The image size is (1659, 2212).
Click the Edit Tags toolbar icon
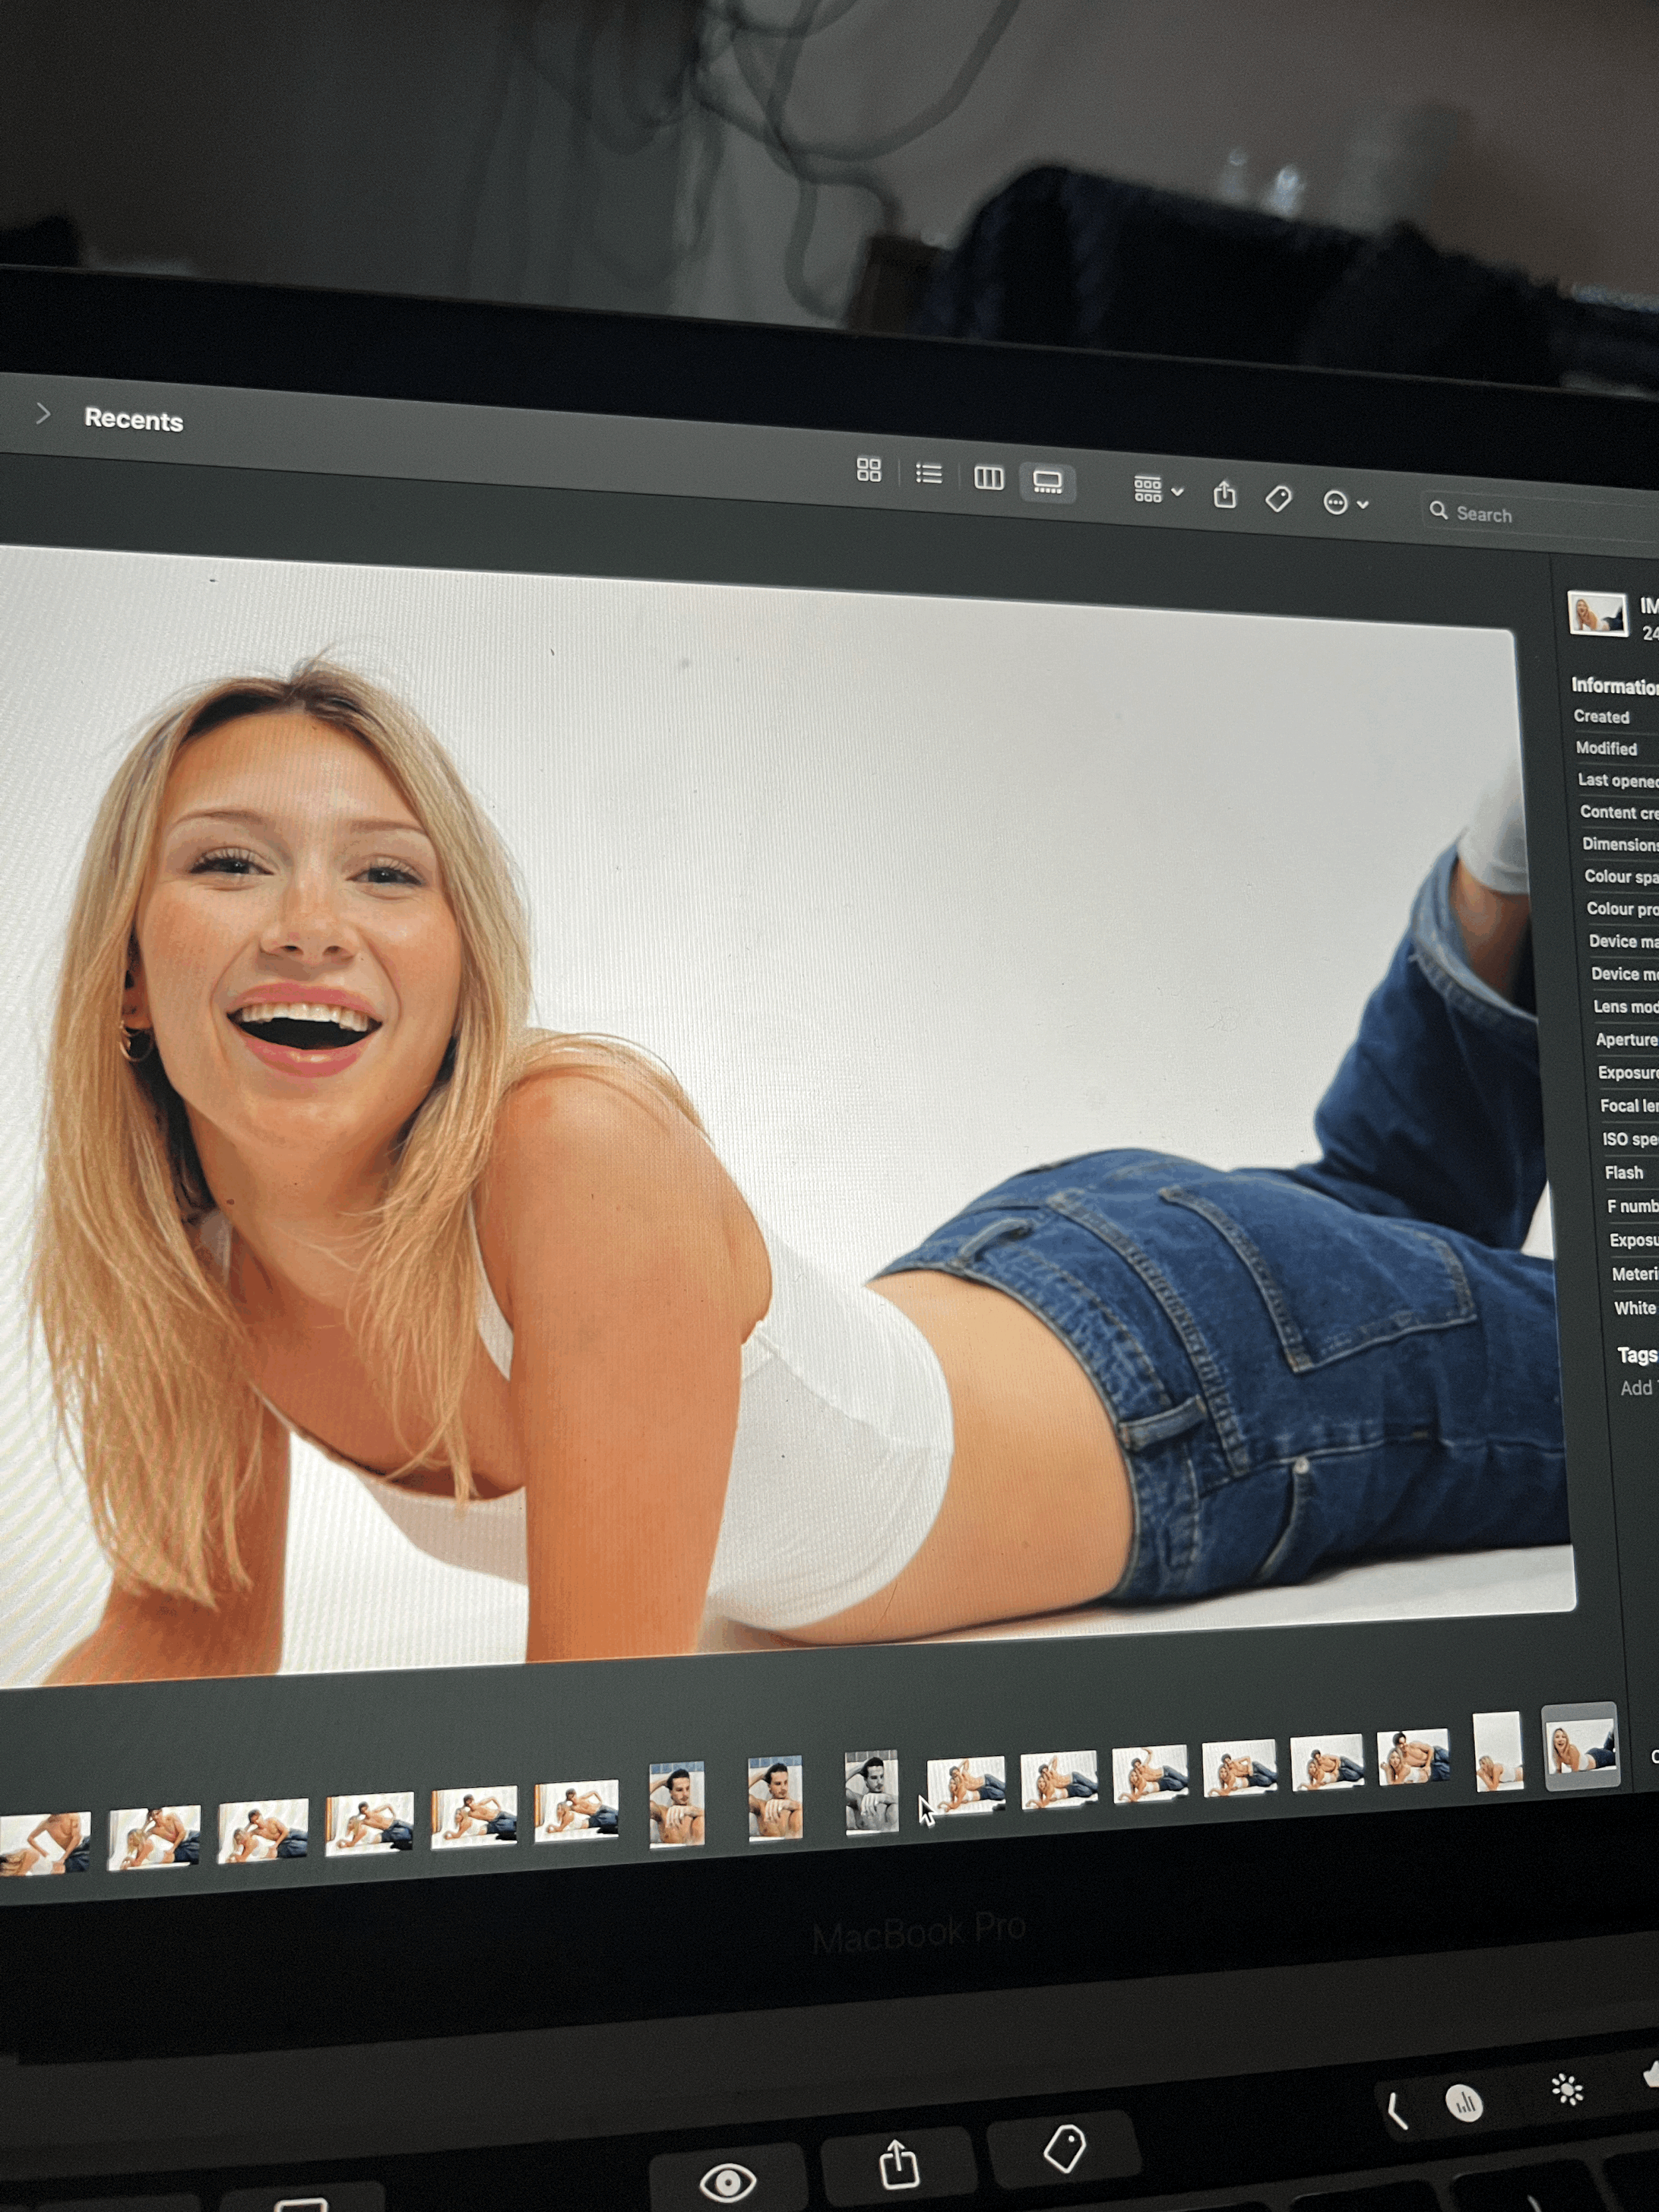pyautogui.click(x=1278, y=498)
